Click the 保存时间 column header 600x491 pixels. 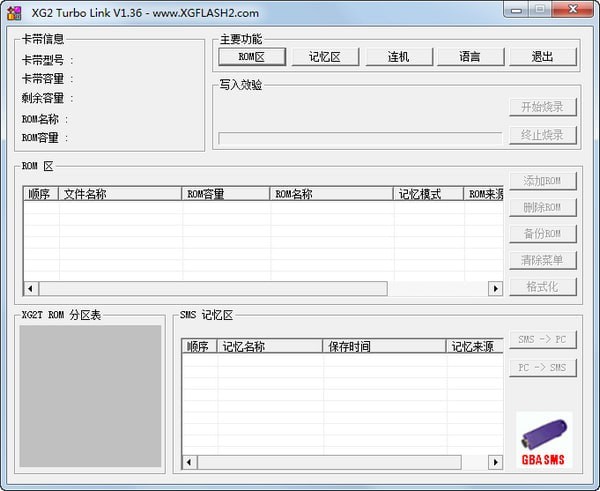[384, 347]
